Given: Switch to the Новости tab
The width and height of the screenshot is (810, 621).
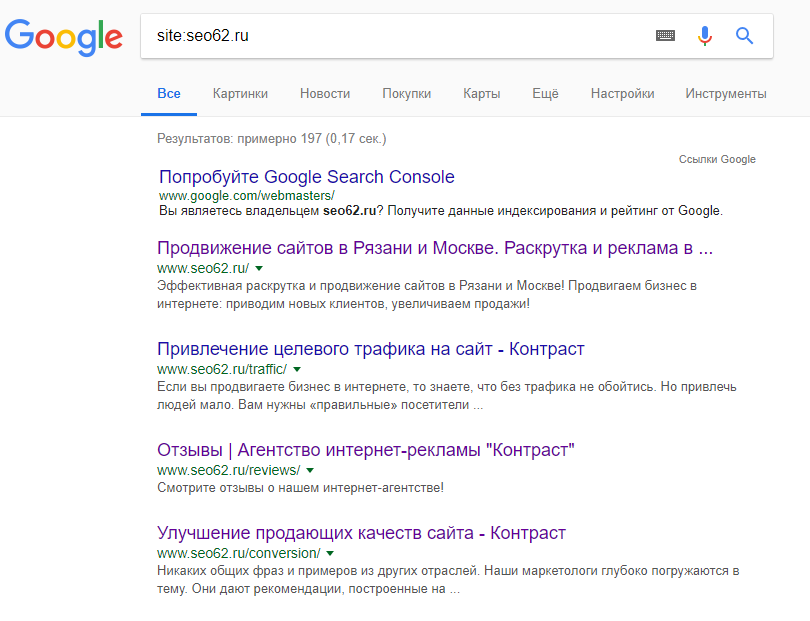Looking at the screenshot, I should coord(325,94).
